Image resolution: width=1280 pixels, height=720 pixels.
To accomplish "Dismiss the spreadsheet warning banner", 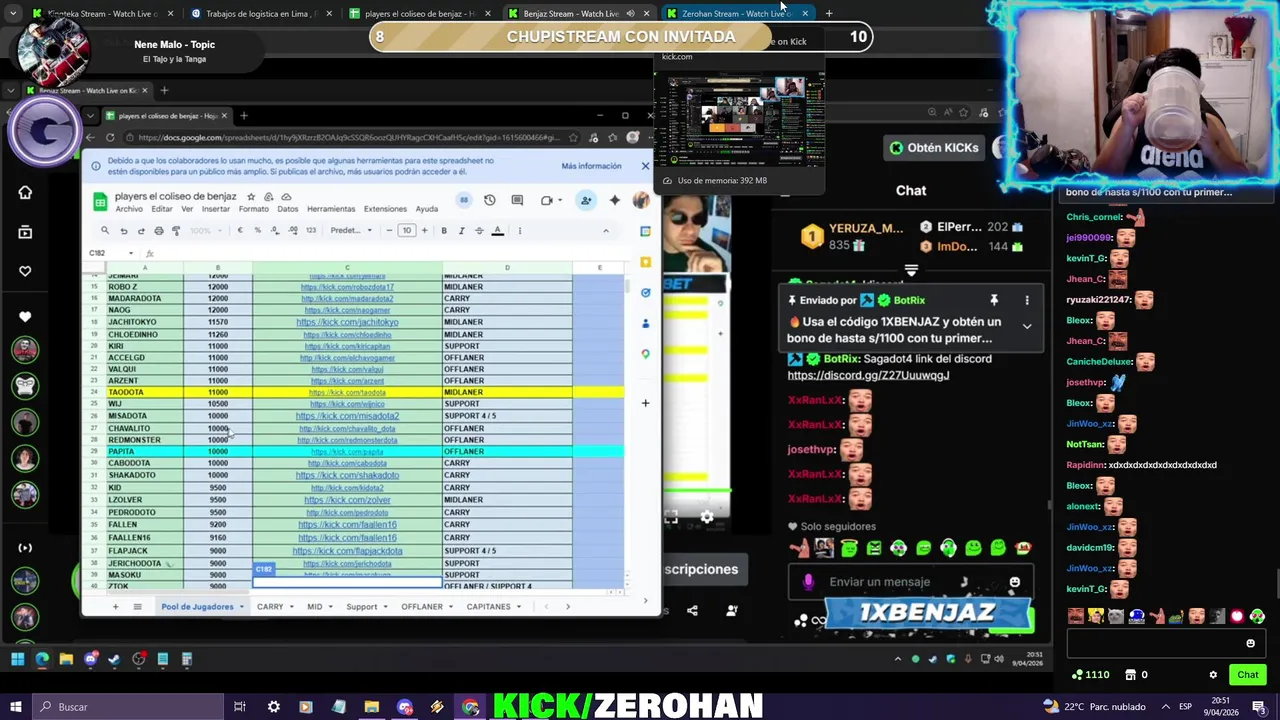I will click(645, 166).
